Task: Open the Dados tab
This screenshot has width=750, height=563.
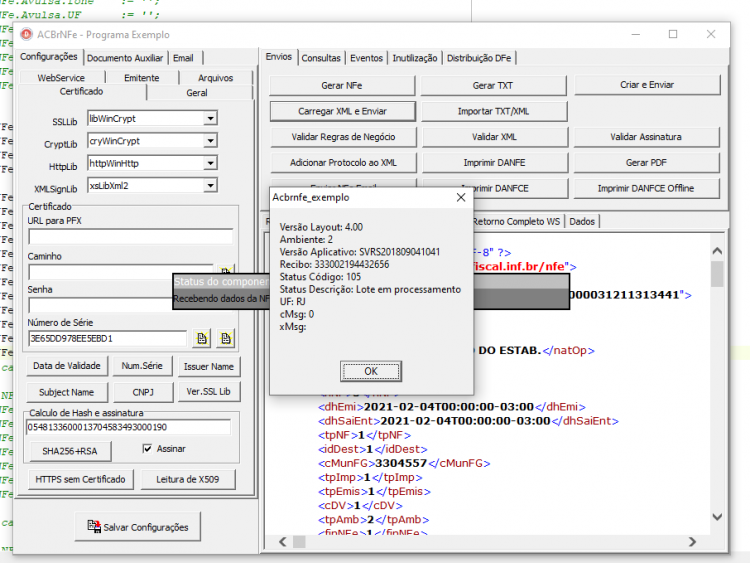Action: pos(582,221)
